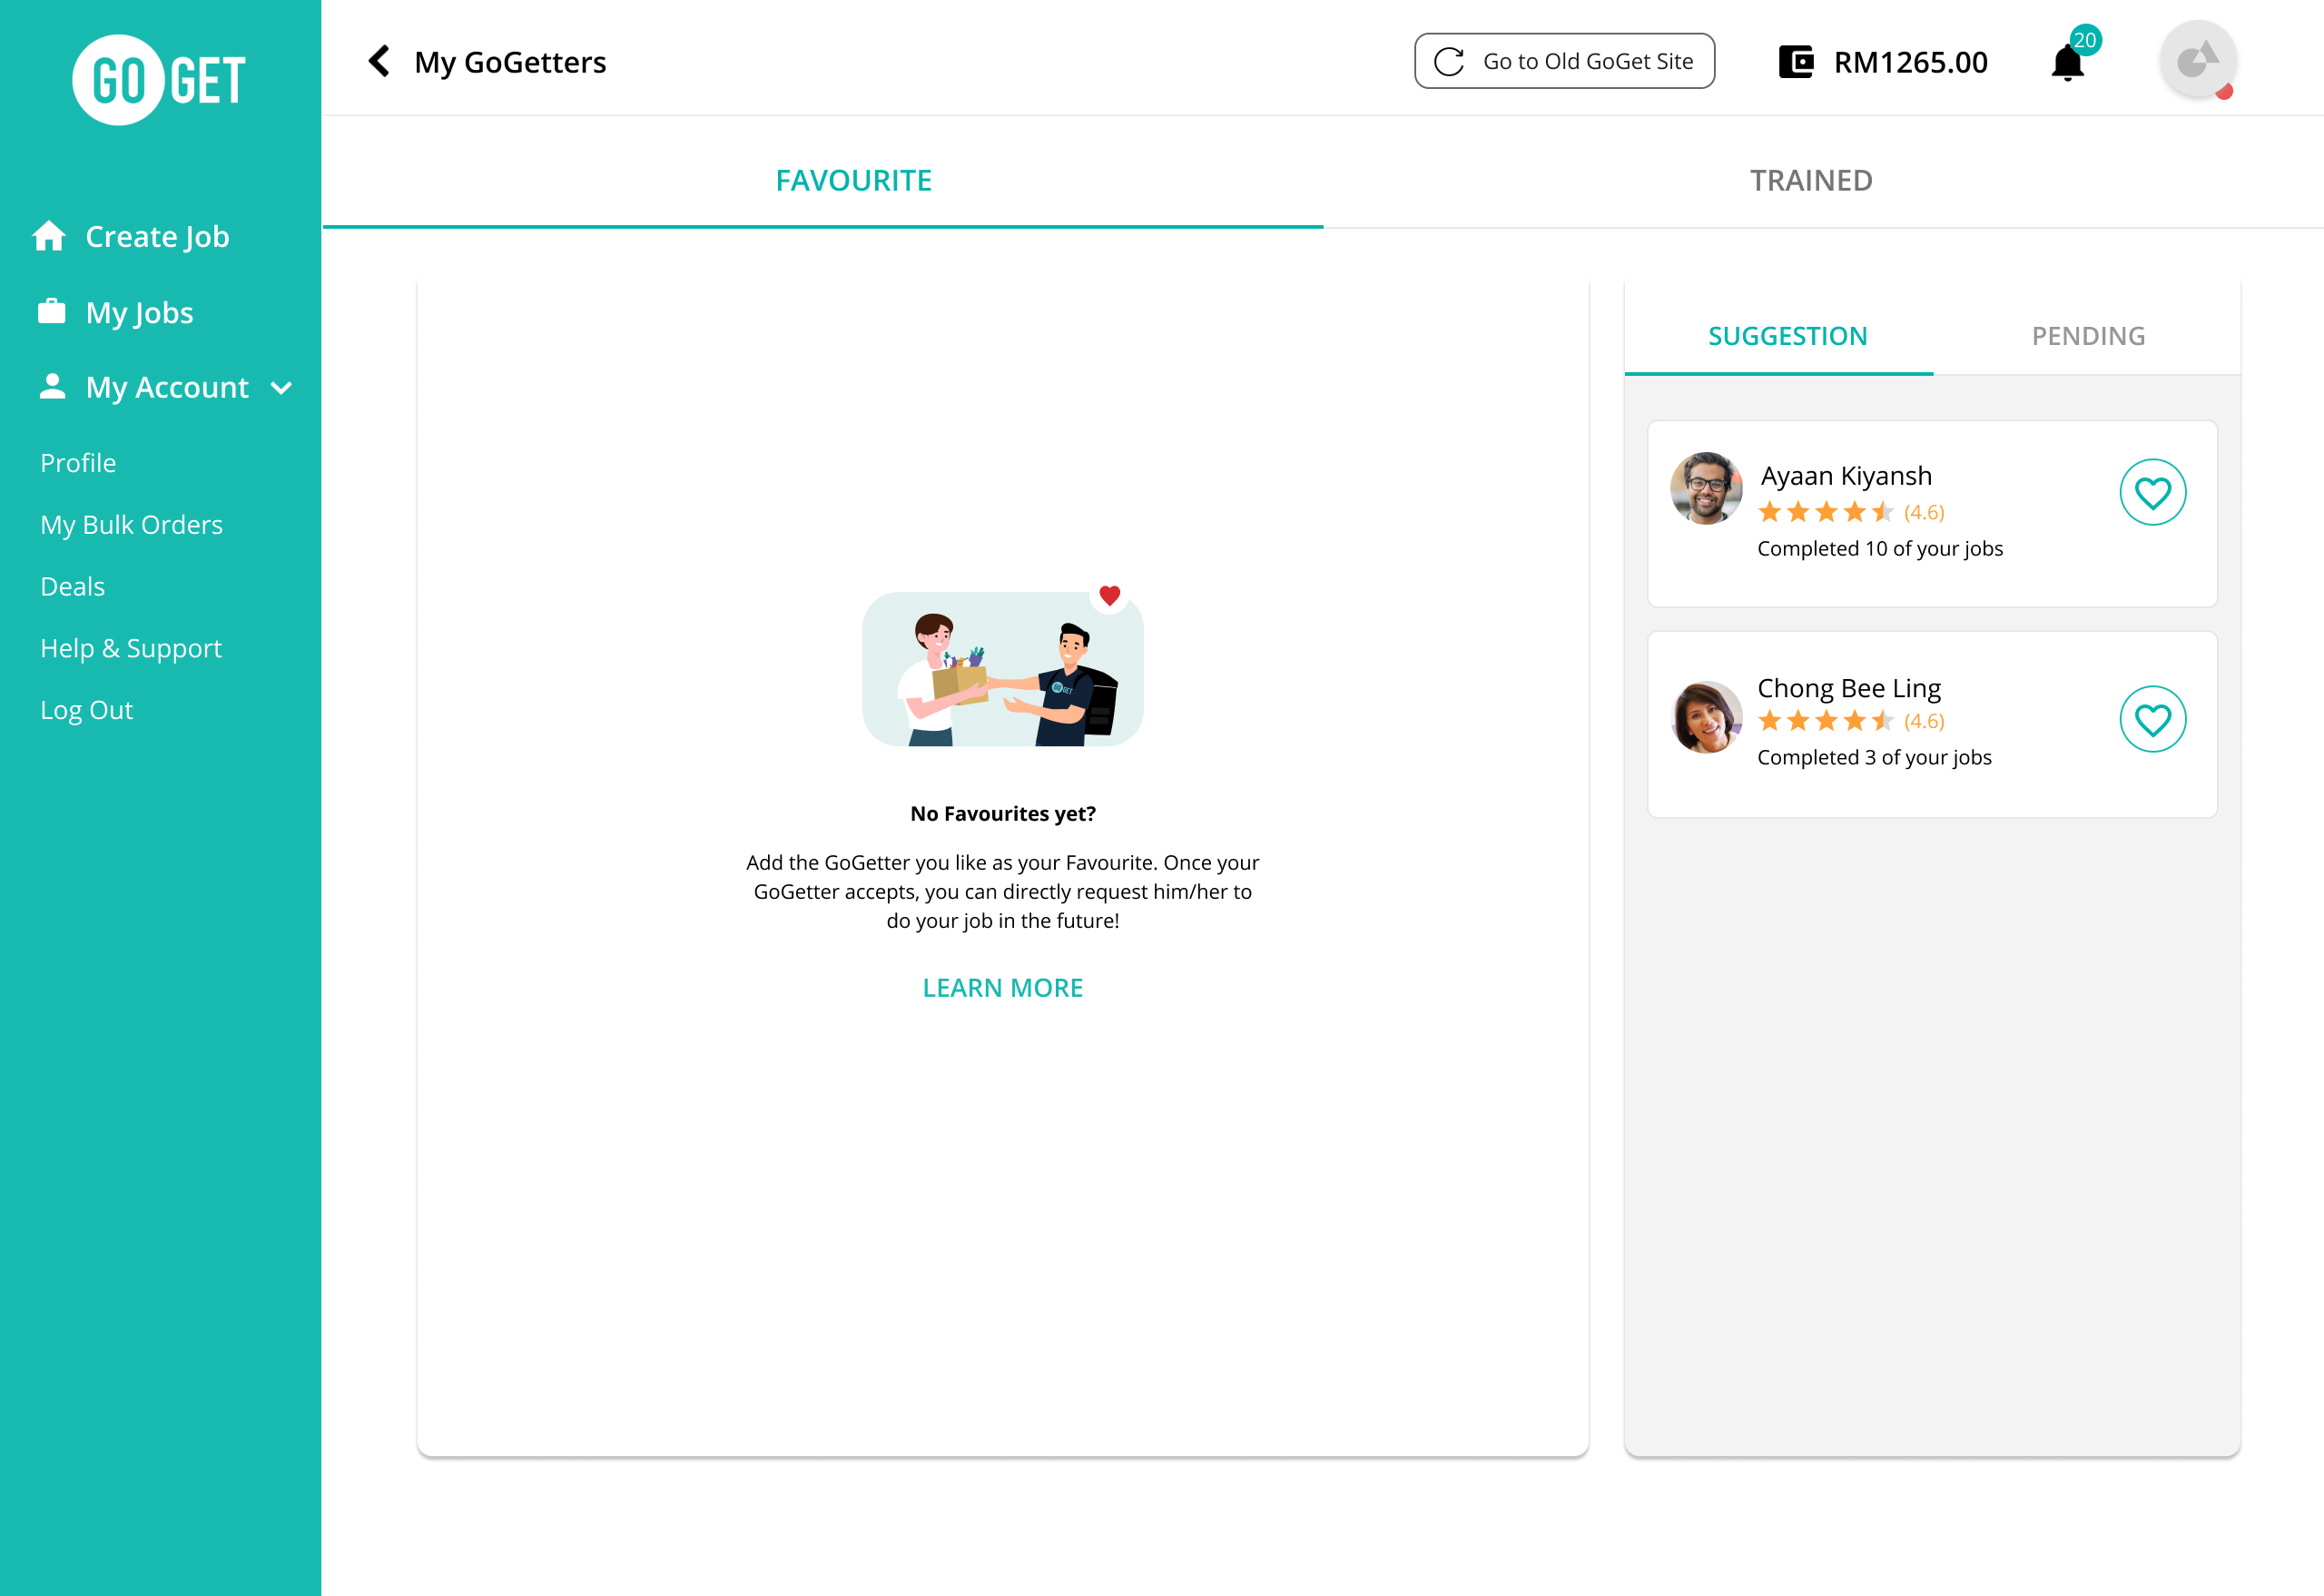Click the No Favourites illustration

coord(1002,666)
